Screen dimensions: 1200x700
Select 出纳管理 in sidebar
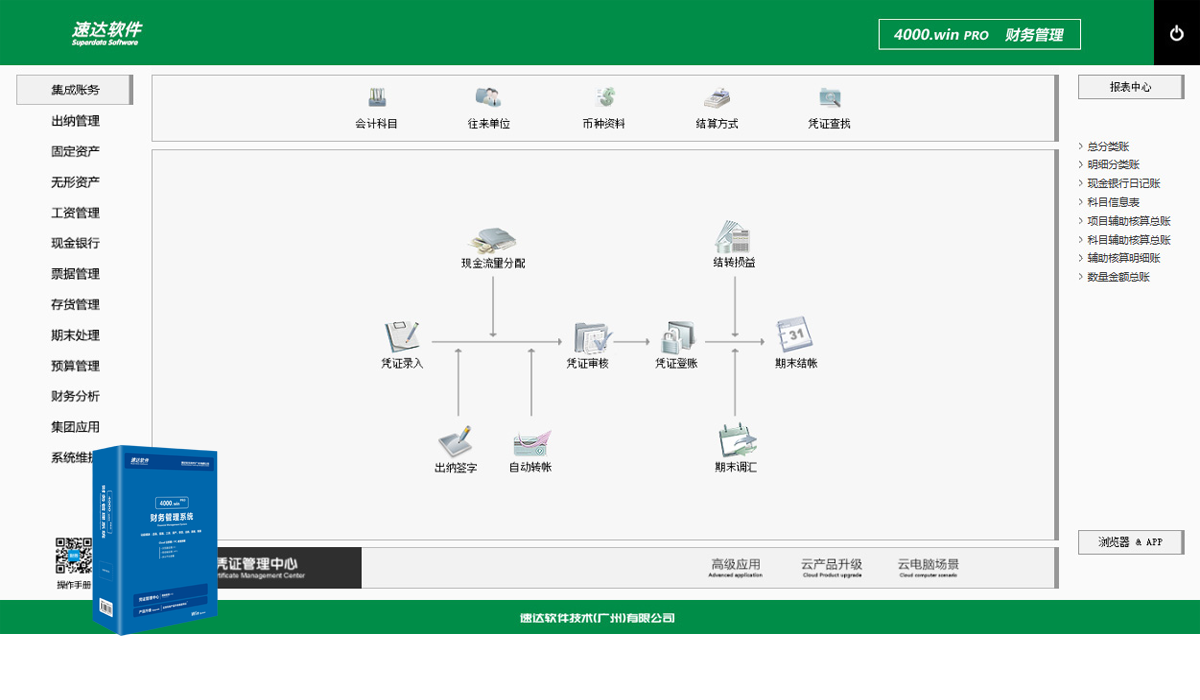click(75, 121)
